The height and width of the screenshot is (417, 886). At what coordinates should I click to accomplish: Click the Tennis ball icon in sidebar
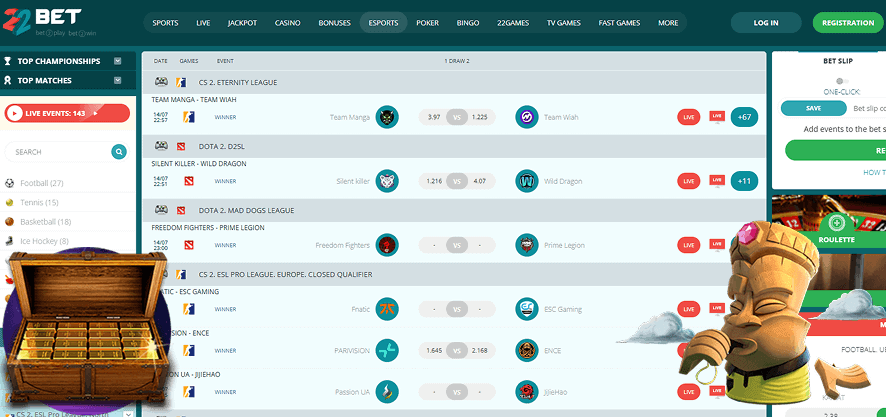(x=10, y=202)
